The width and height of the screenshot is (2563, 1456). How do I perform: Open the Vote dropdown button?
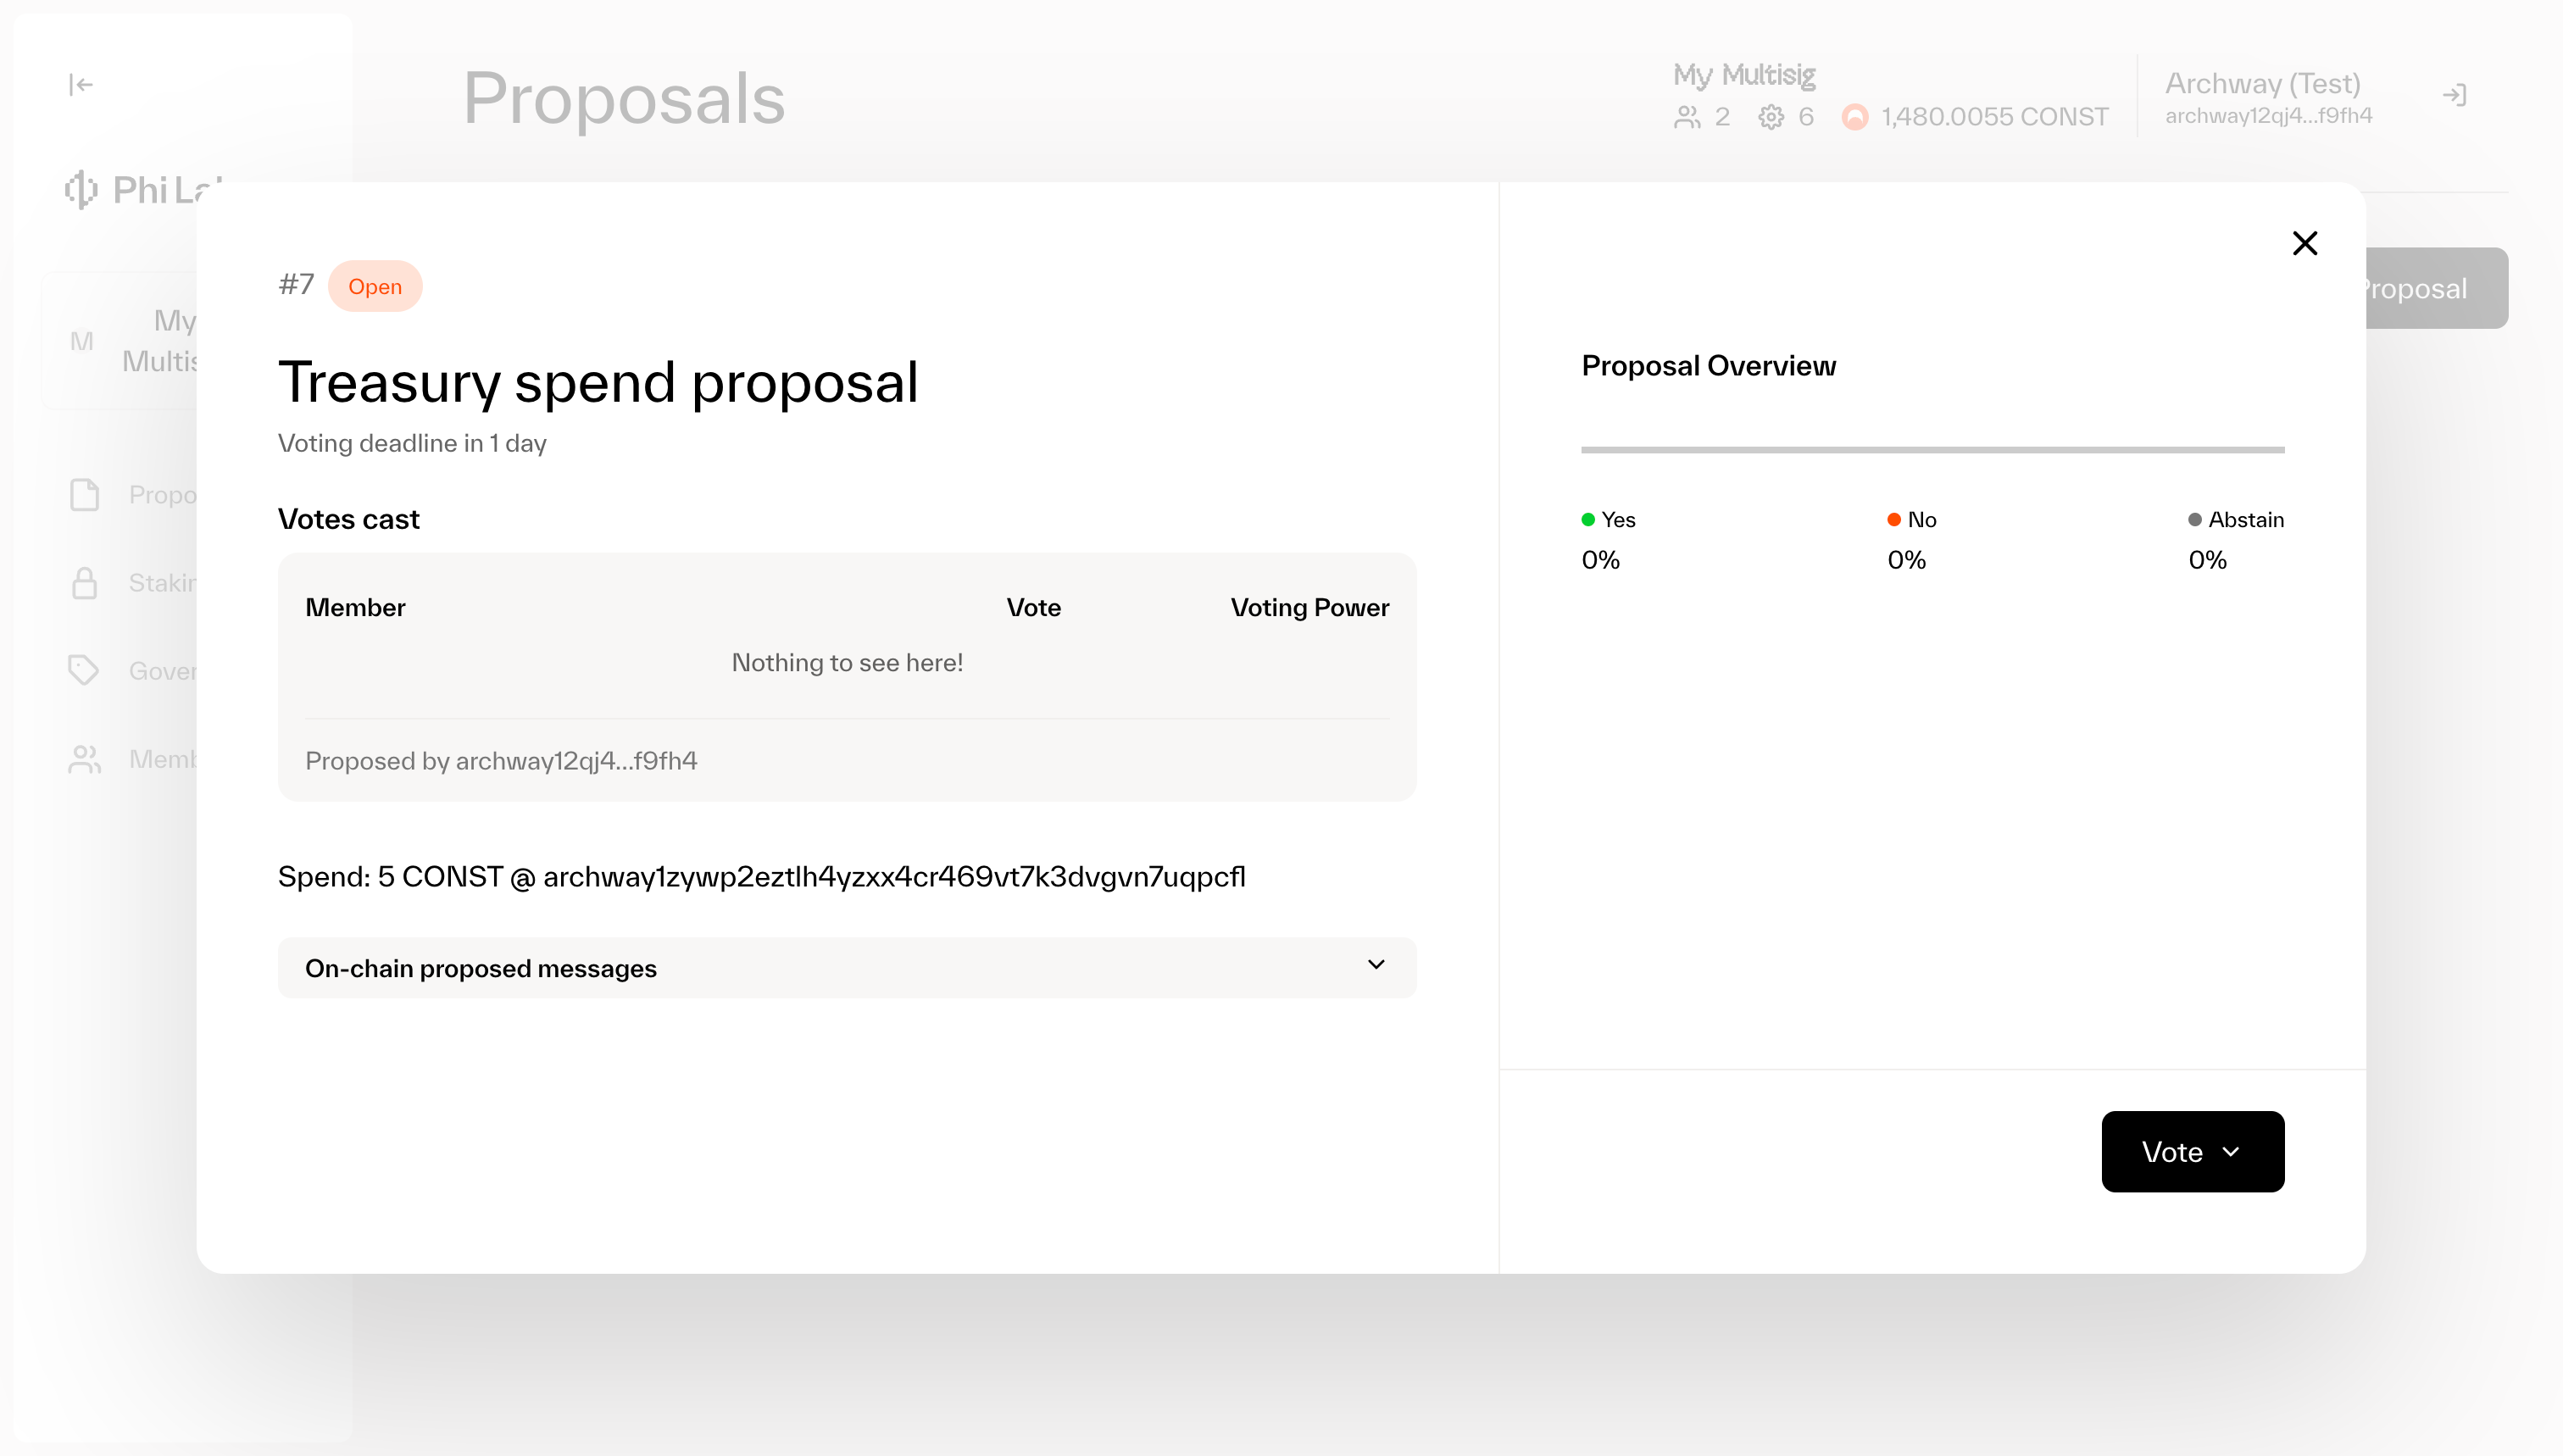(2192, 1152)
